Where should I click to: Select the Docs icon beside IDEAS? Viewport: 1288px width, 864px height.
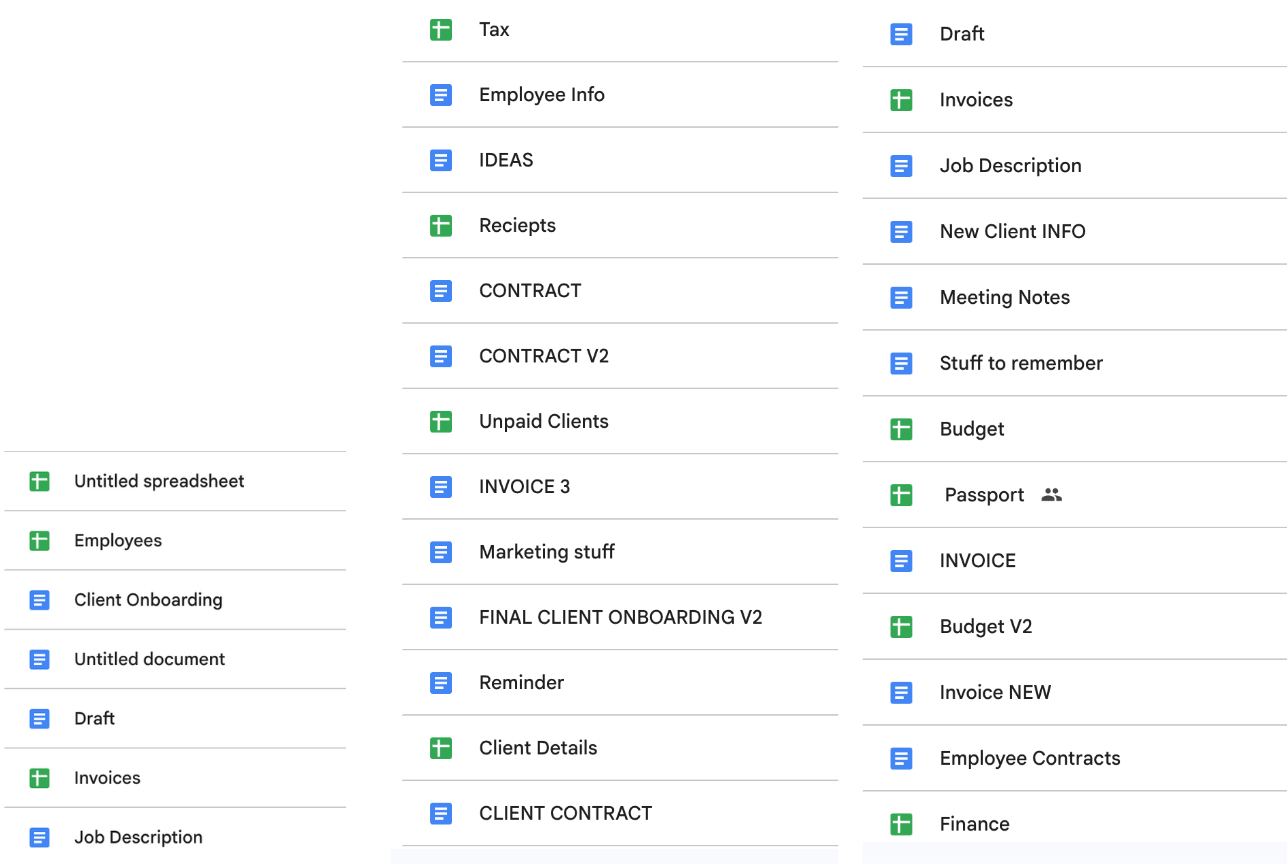click(x=441, y=160)
